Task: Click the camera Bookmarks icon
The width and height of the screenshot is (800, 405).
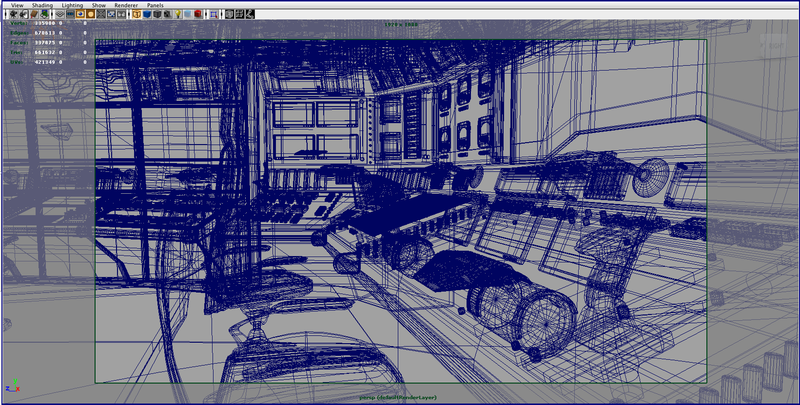Action: 33,15
